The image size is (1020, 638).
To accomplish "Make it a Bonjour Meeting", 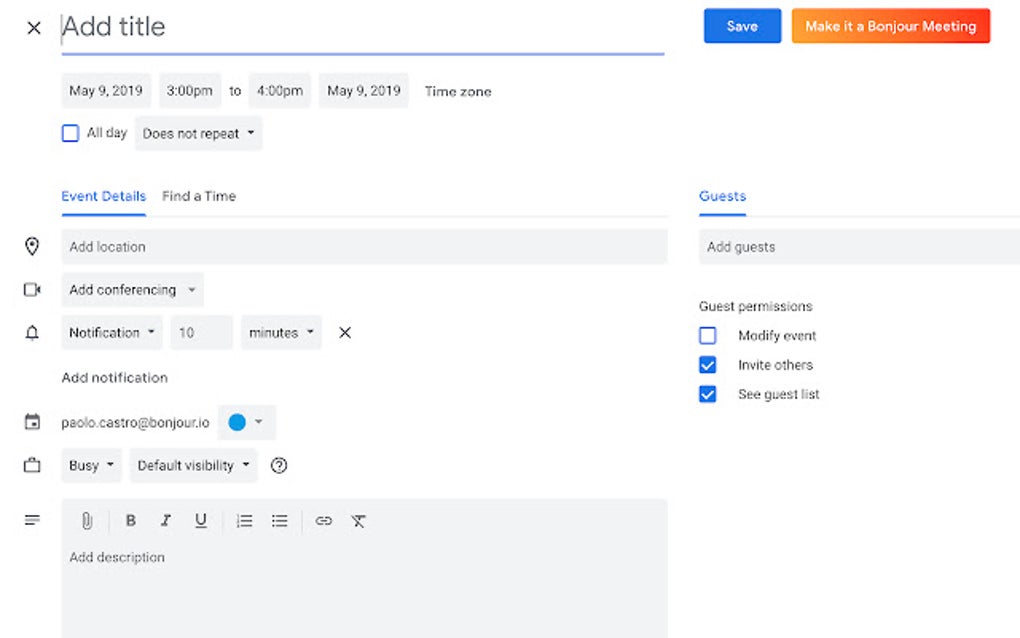I will click(x=891, y=26).
